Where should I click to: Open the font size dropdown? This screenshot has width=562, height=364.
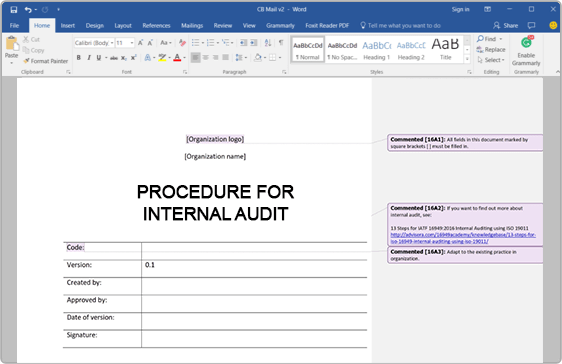(x=132, y=43)
